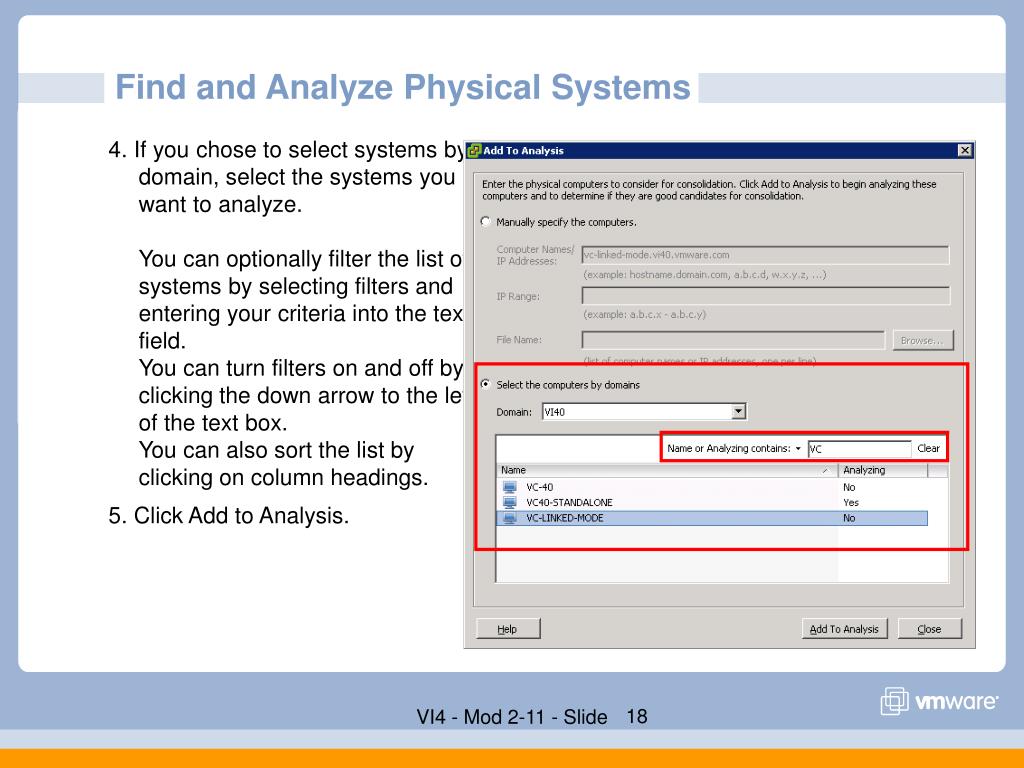Viewport: 1024px width, 768px height.
Task: Select 'Manually specify the computers' radio button
Action: tap(485, 222)
